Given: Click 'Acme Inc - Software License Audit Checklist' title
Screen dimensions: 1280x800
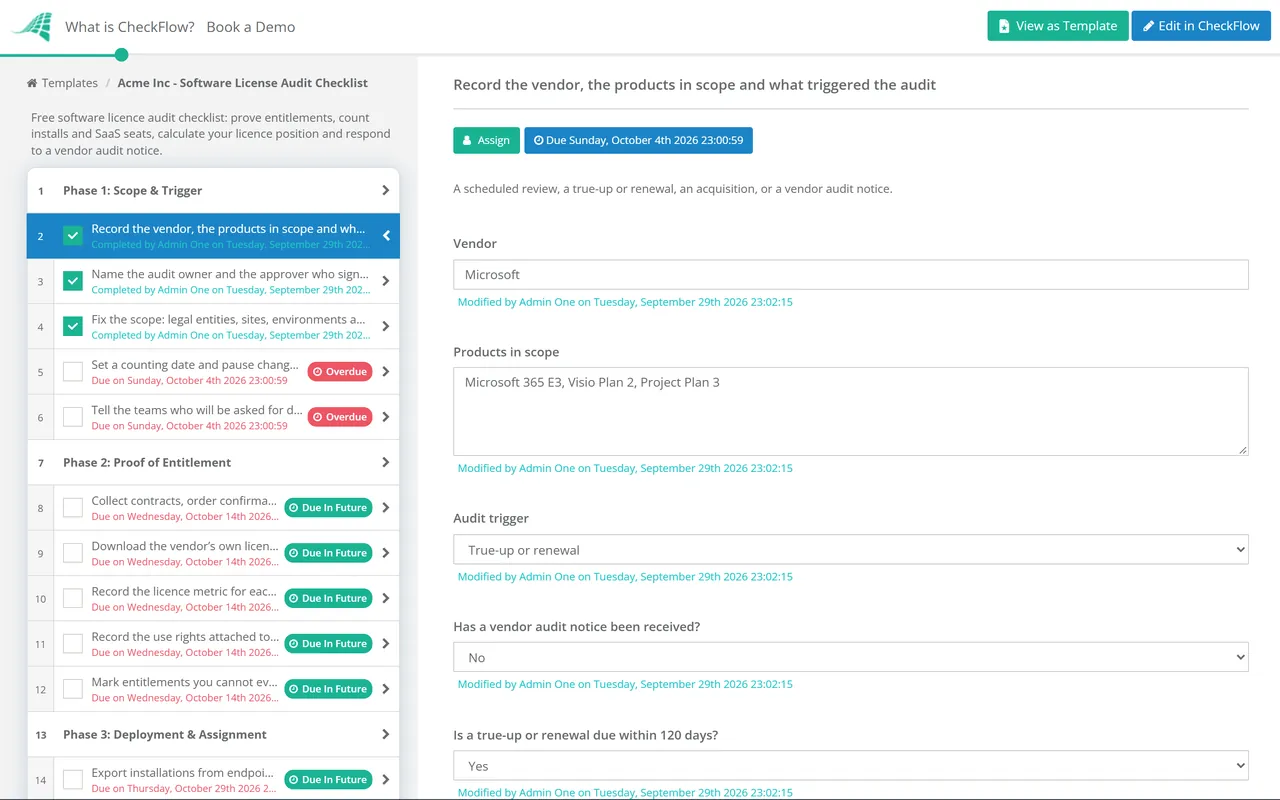Looking at the screenshot, I should click(x=243, y=83).
